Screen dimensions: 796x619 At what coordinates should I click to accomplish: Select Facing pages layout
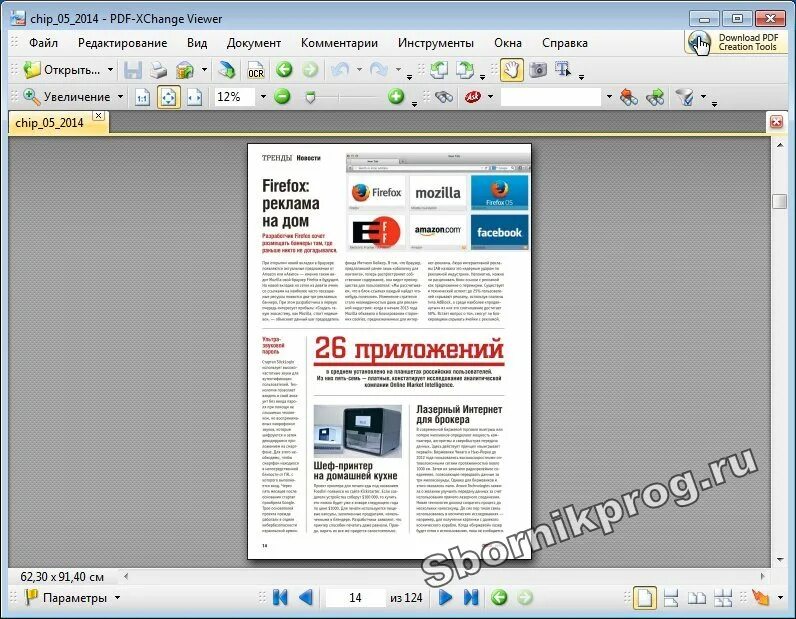(696, 598)
